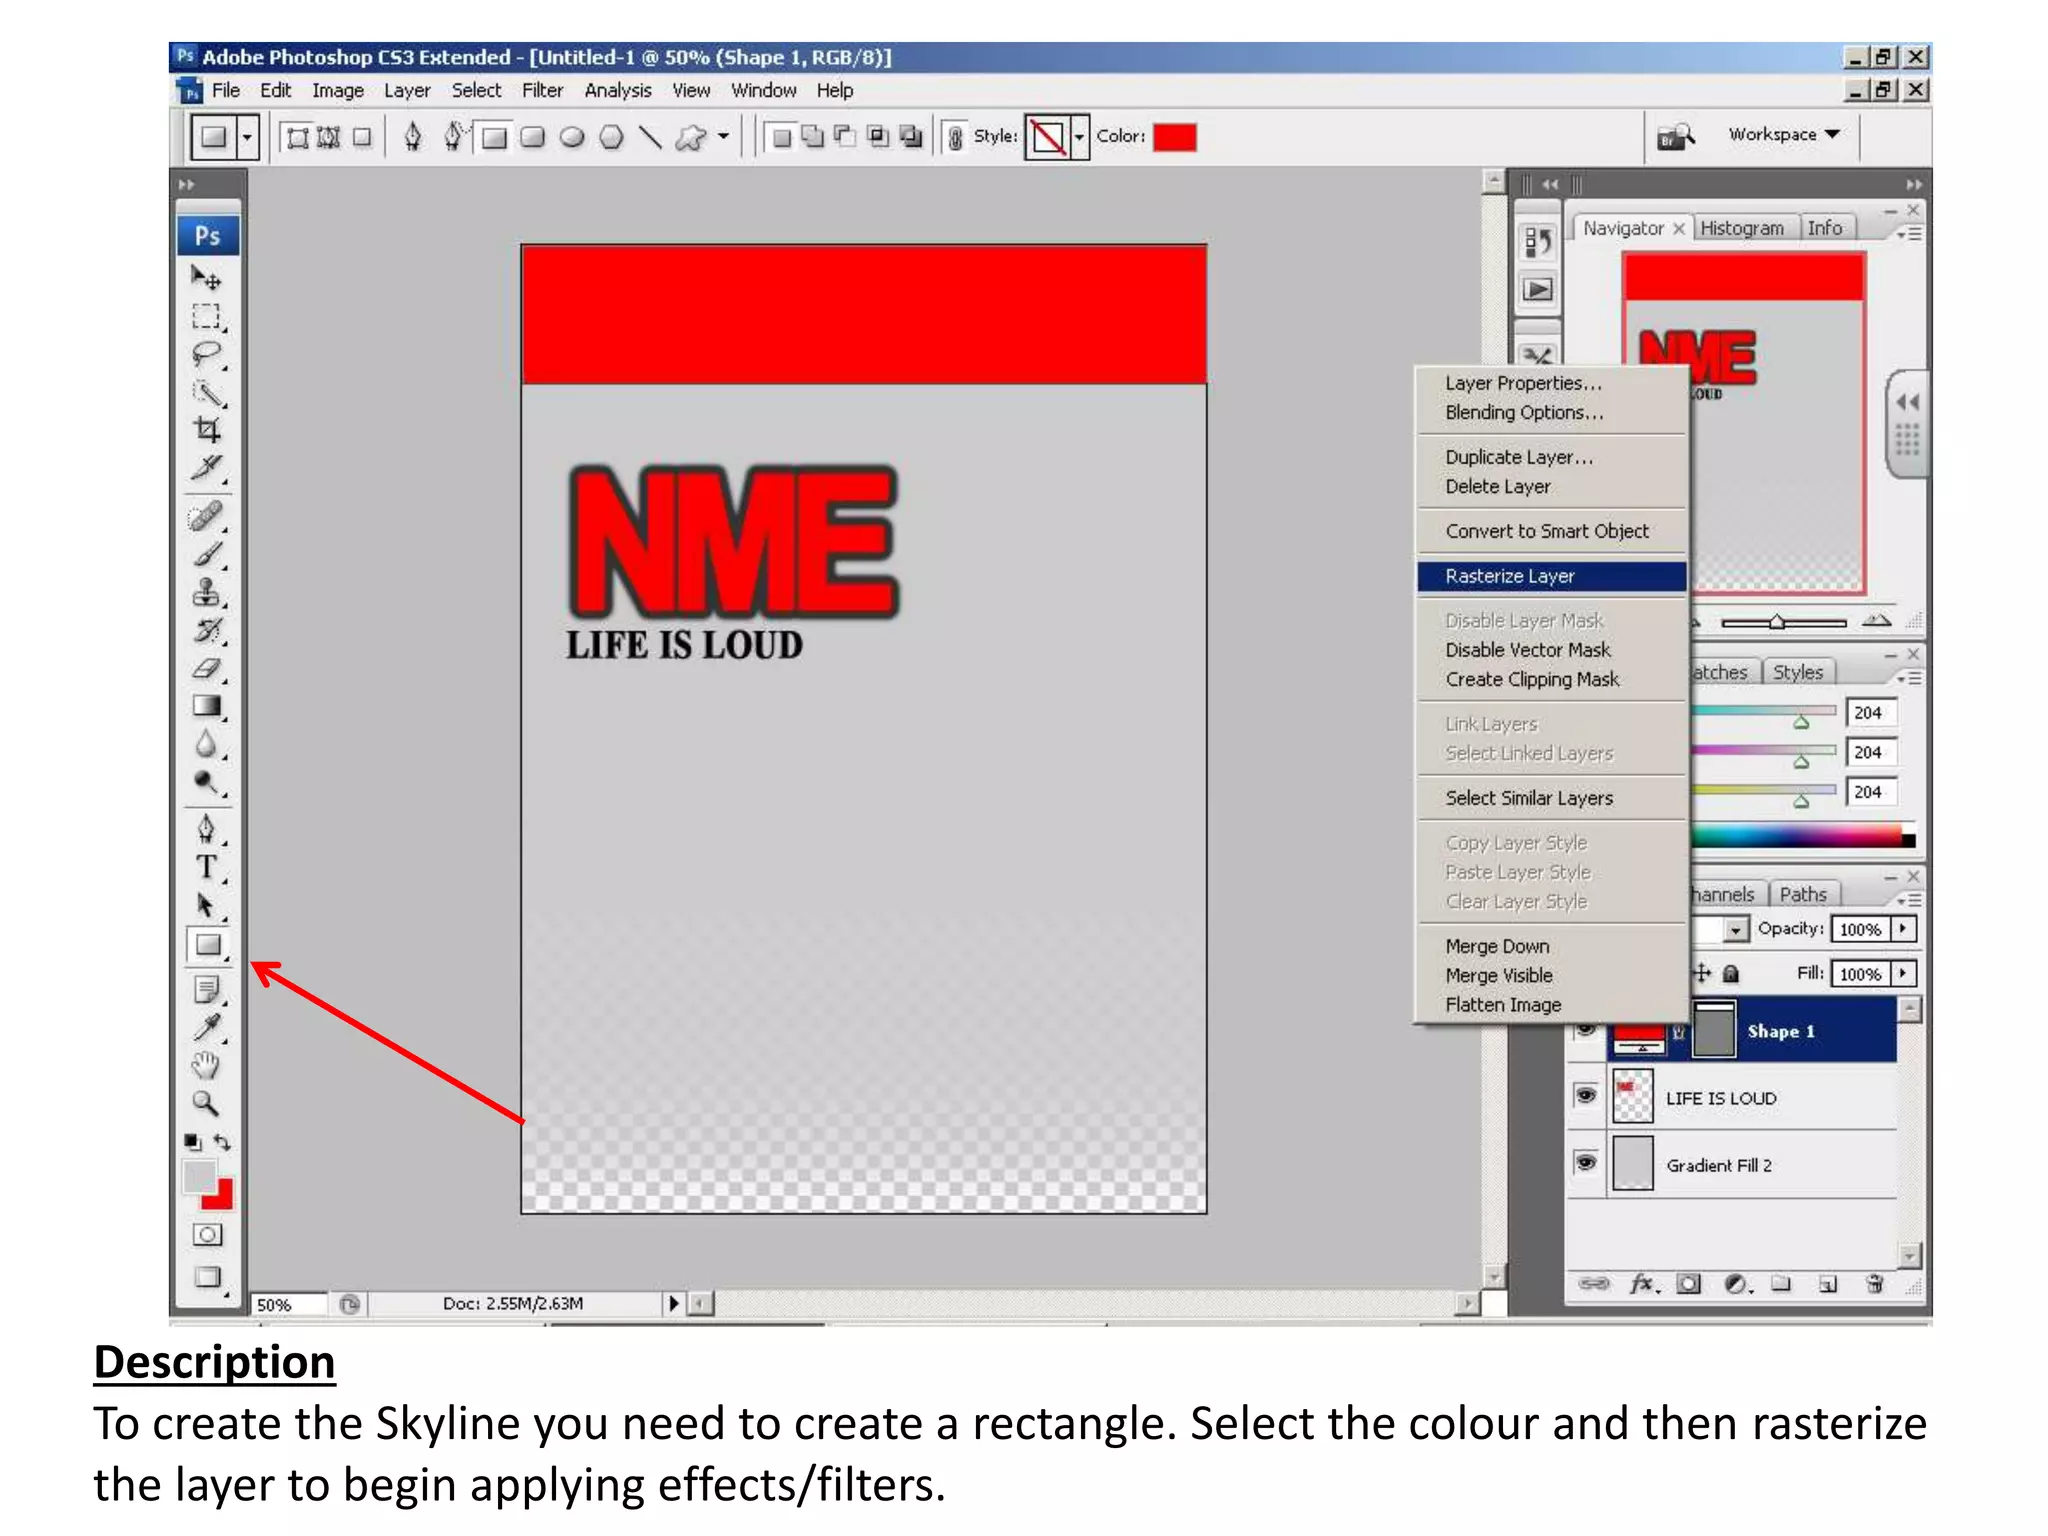Choose the Line shape in options bar
Viewport: 2048px width, 1536px height.
650,137
